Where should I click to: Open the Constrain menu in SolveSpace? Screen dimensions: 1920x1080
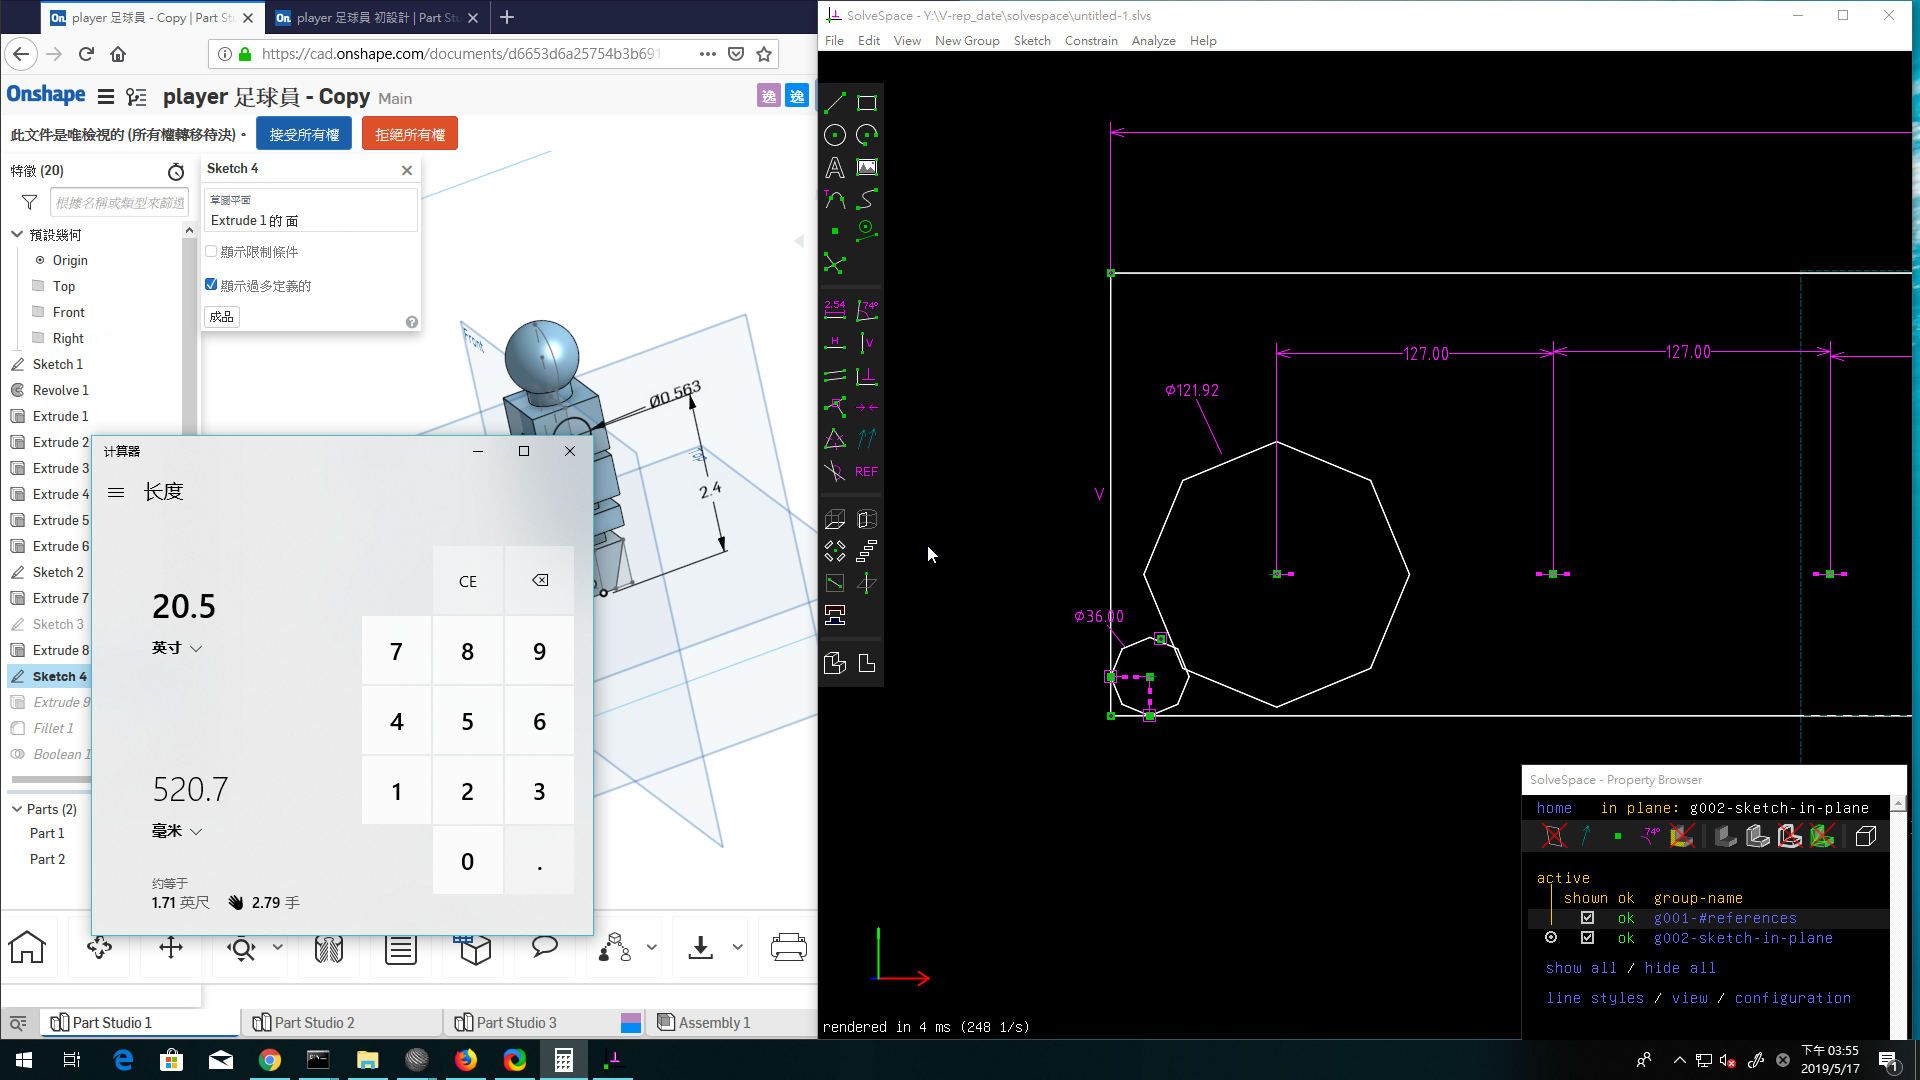coord(1091,41)
